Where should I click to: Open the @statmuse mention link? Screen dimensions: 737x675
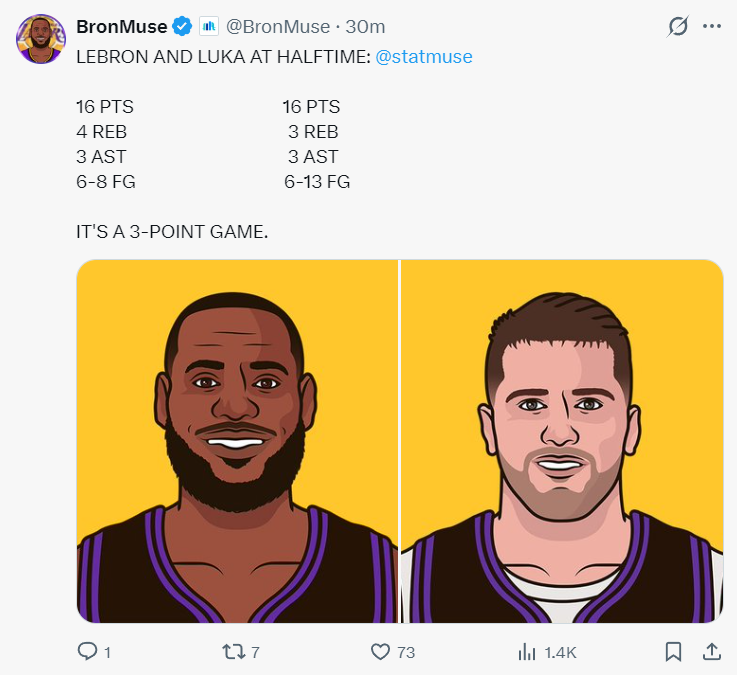click(x=424, y=57)
